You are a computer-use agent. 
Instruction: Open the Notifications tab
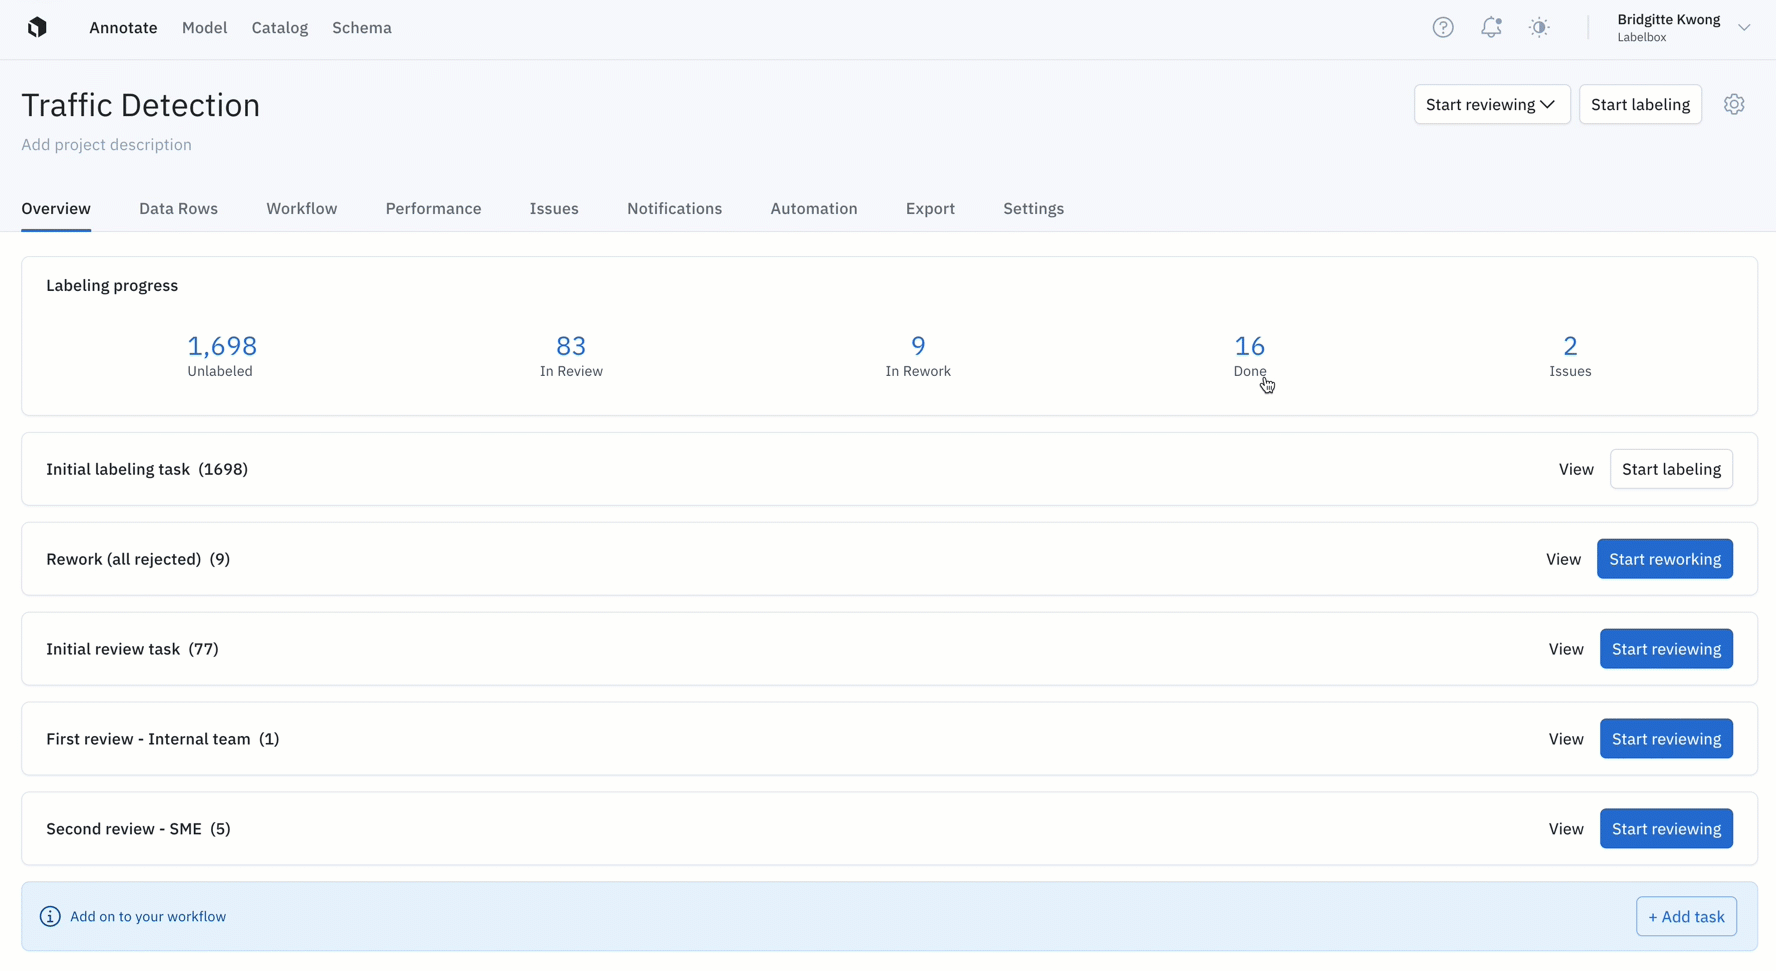click(x=674, y=208)
